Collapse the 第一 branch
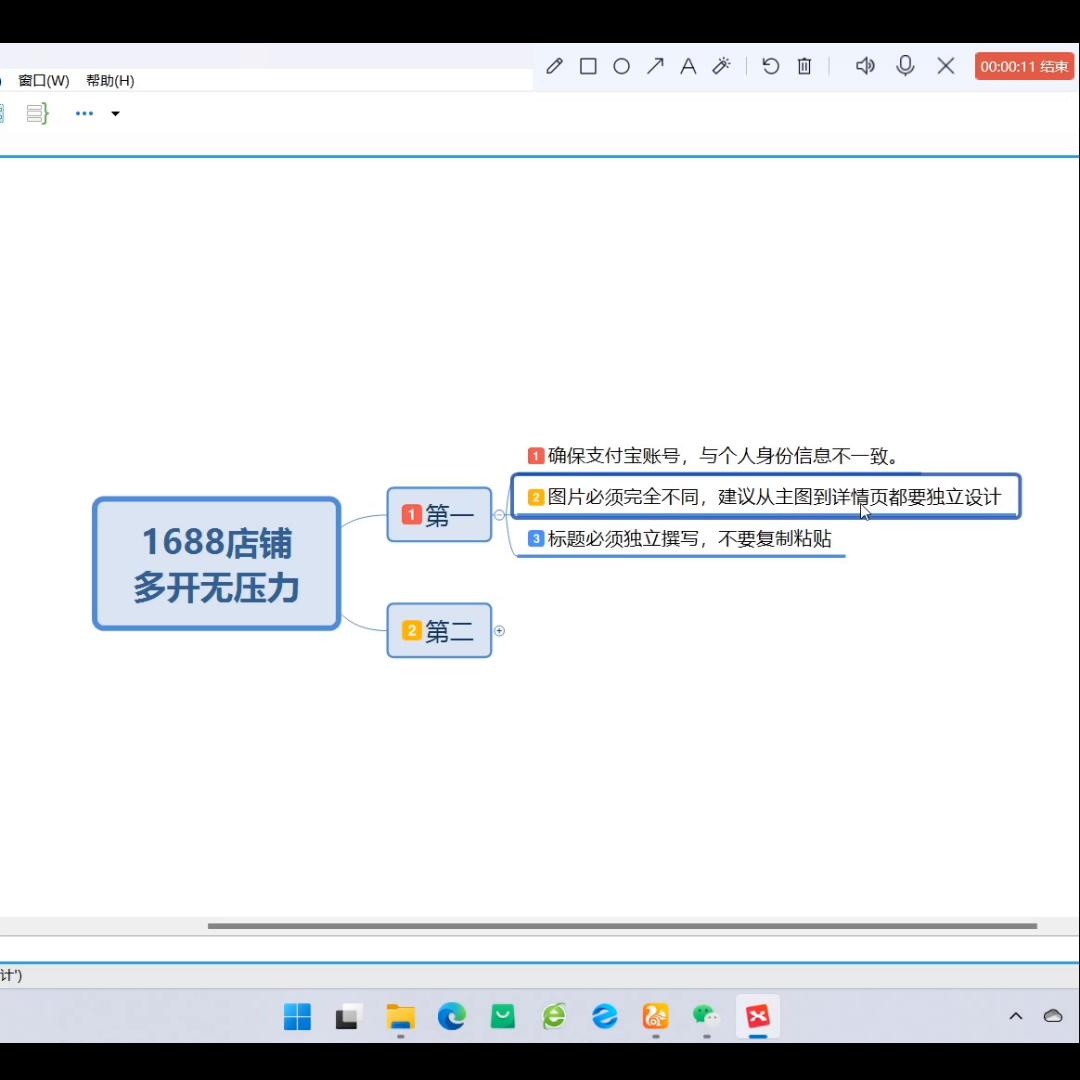 [x=499, y=515]
